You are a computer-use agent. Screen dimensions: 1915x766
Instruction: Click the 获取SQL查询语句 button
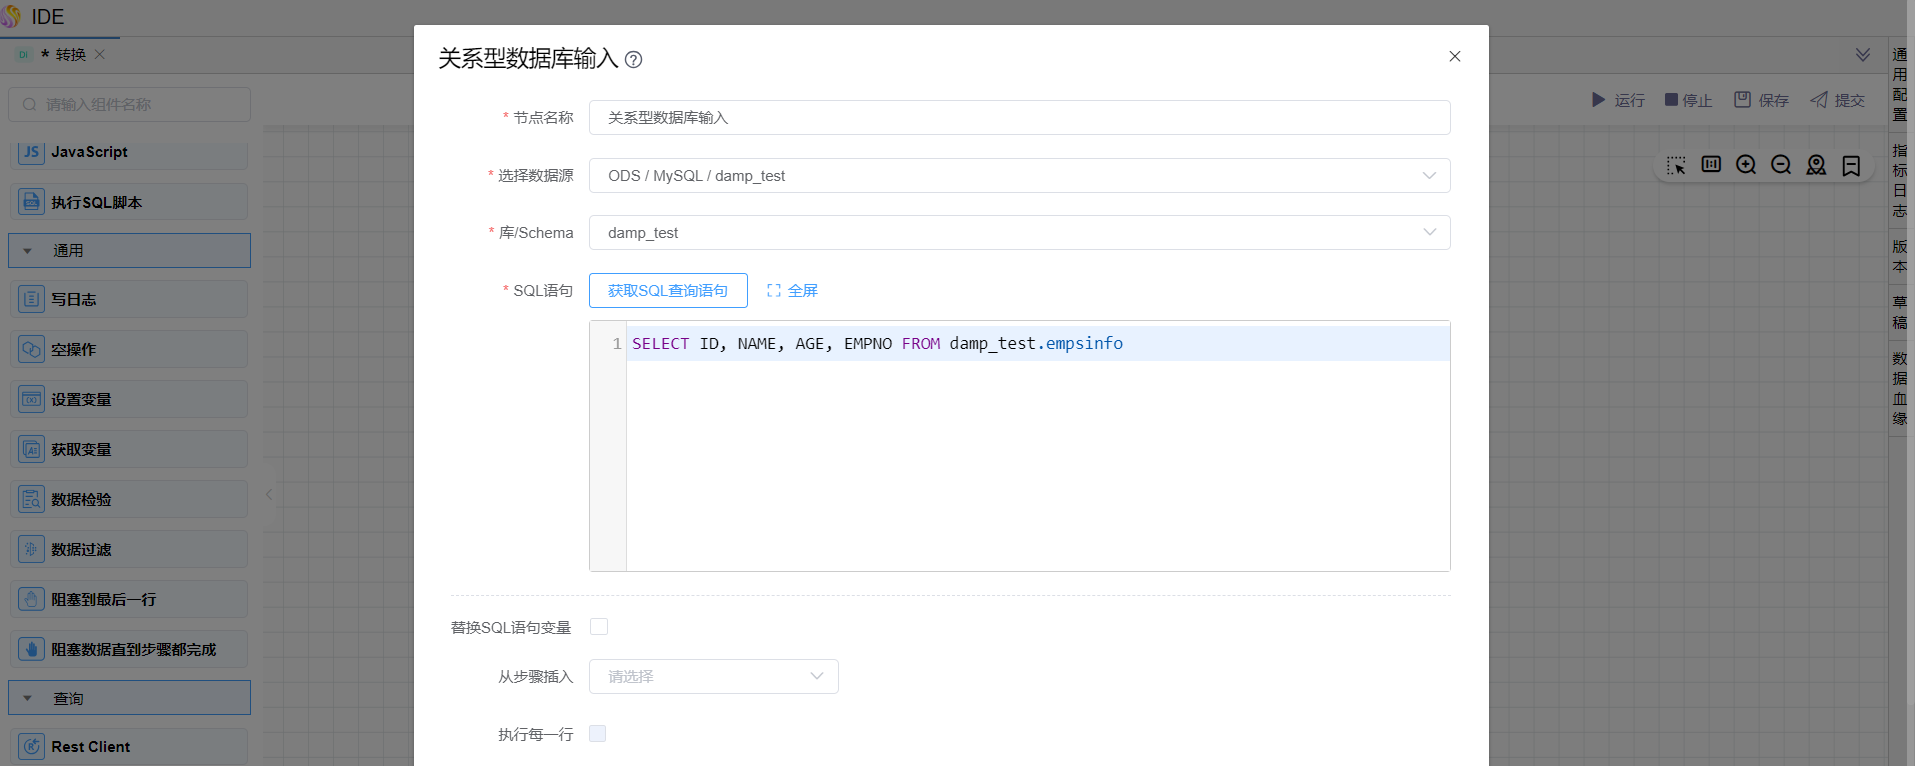(x=668, y=291)
